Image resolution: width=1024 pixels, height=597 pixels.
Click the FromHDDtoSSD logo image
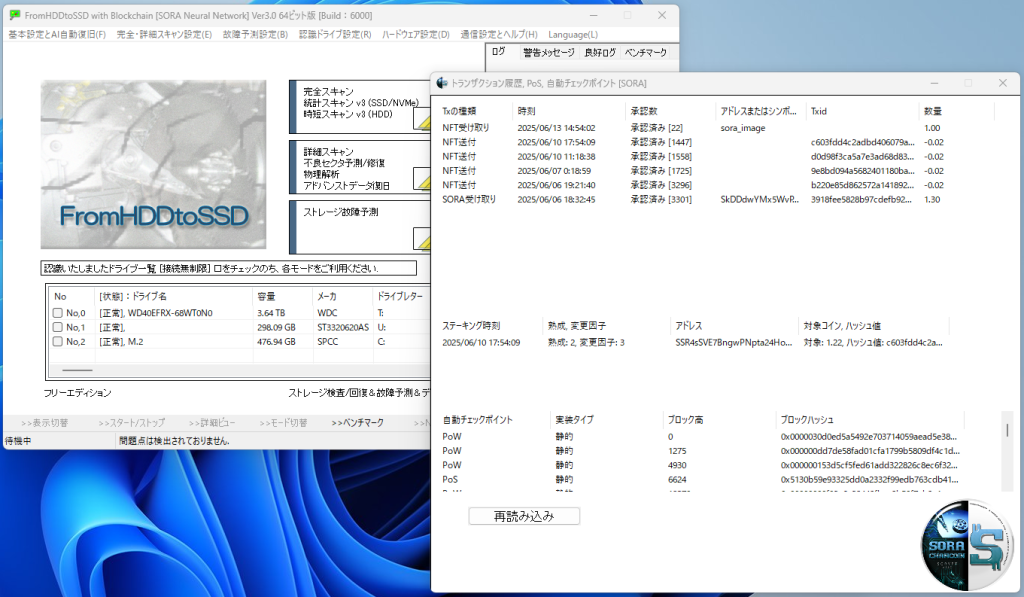tap(153, 165)
